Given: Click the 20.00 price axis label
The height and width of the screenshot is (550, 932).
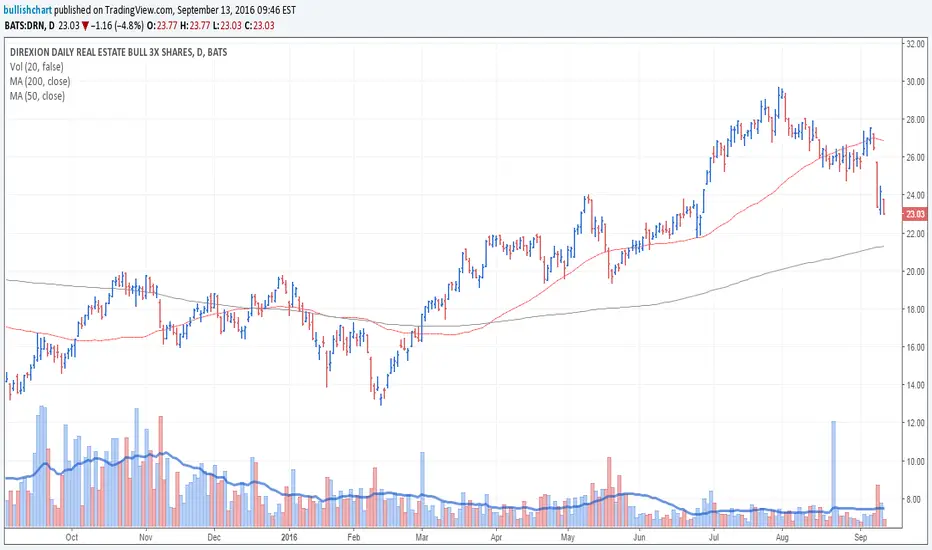Looking at the screenshot, I should [915, 272].
